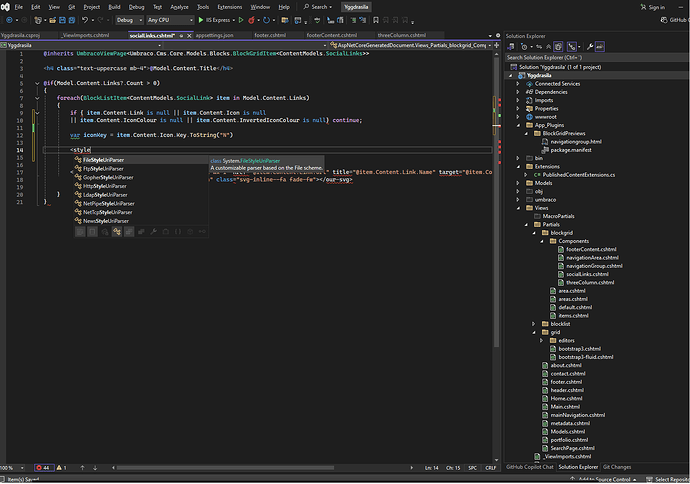The height and width of the screenshot is (484, 690).
Task: Open Properties wrench icon in Solution Explorer
Action: coord(590,47)
